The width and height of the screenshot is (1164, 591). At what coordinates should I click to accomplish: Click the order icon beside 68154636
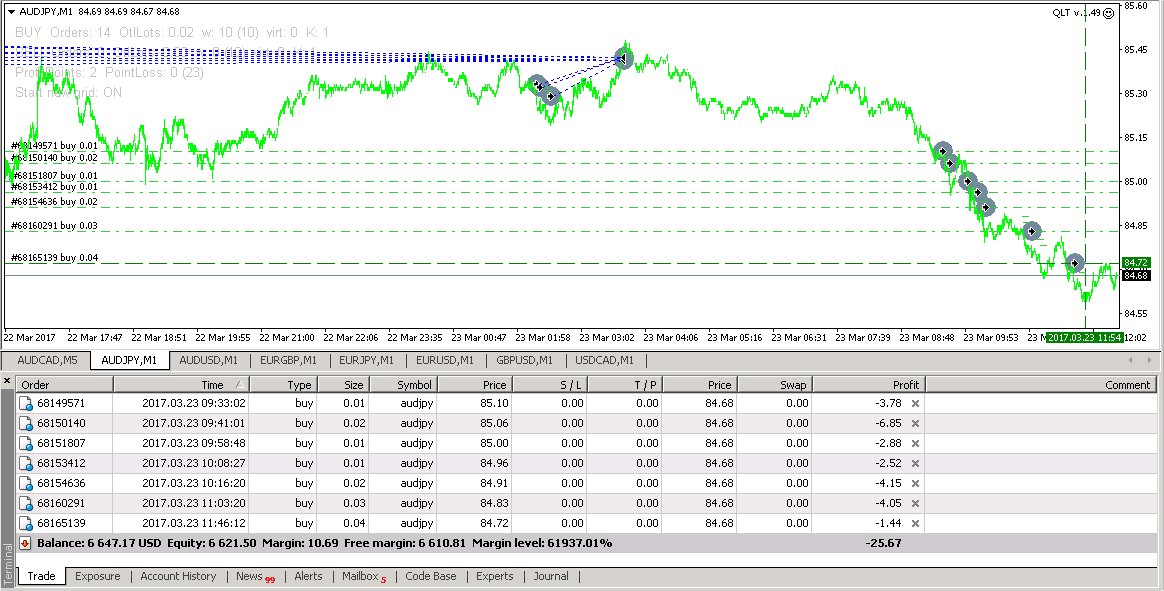pyautogui.click(x=26, y=483)
